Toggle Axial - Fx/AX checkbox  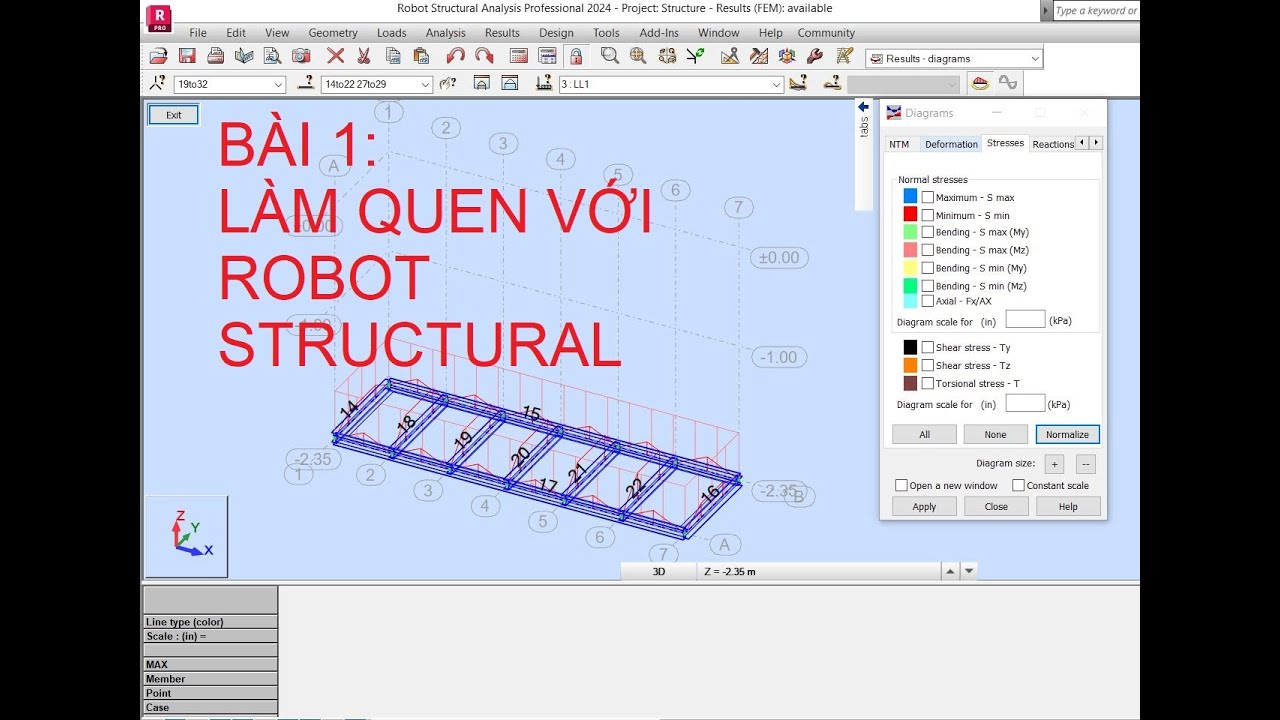click(928, 301)
